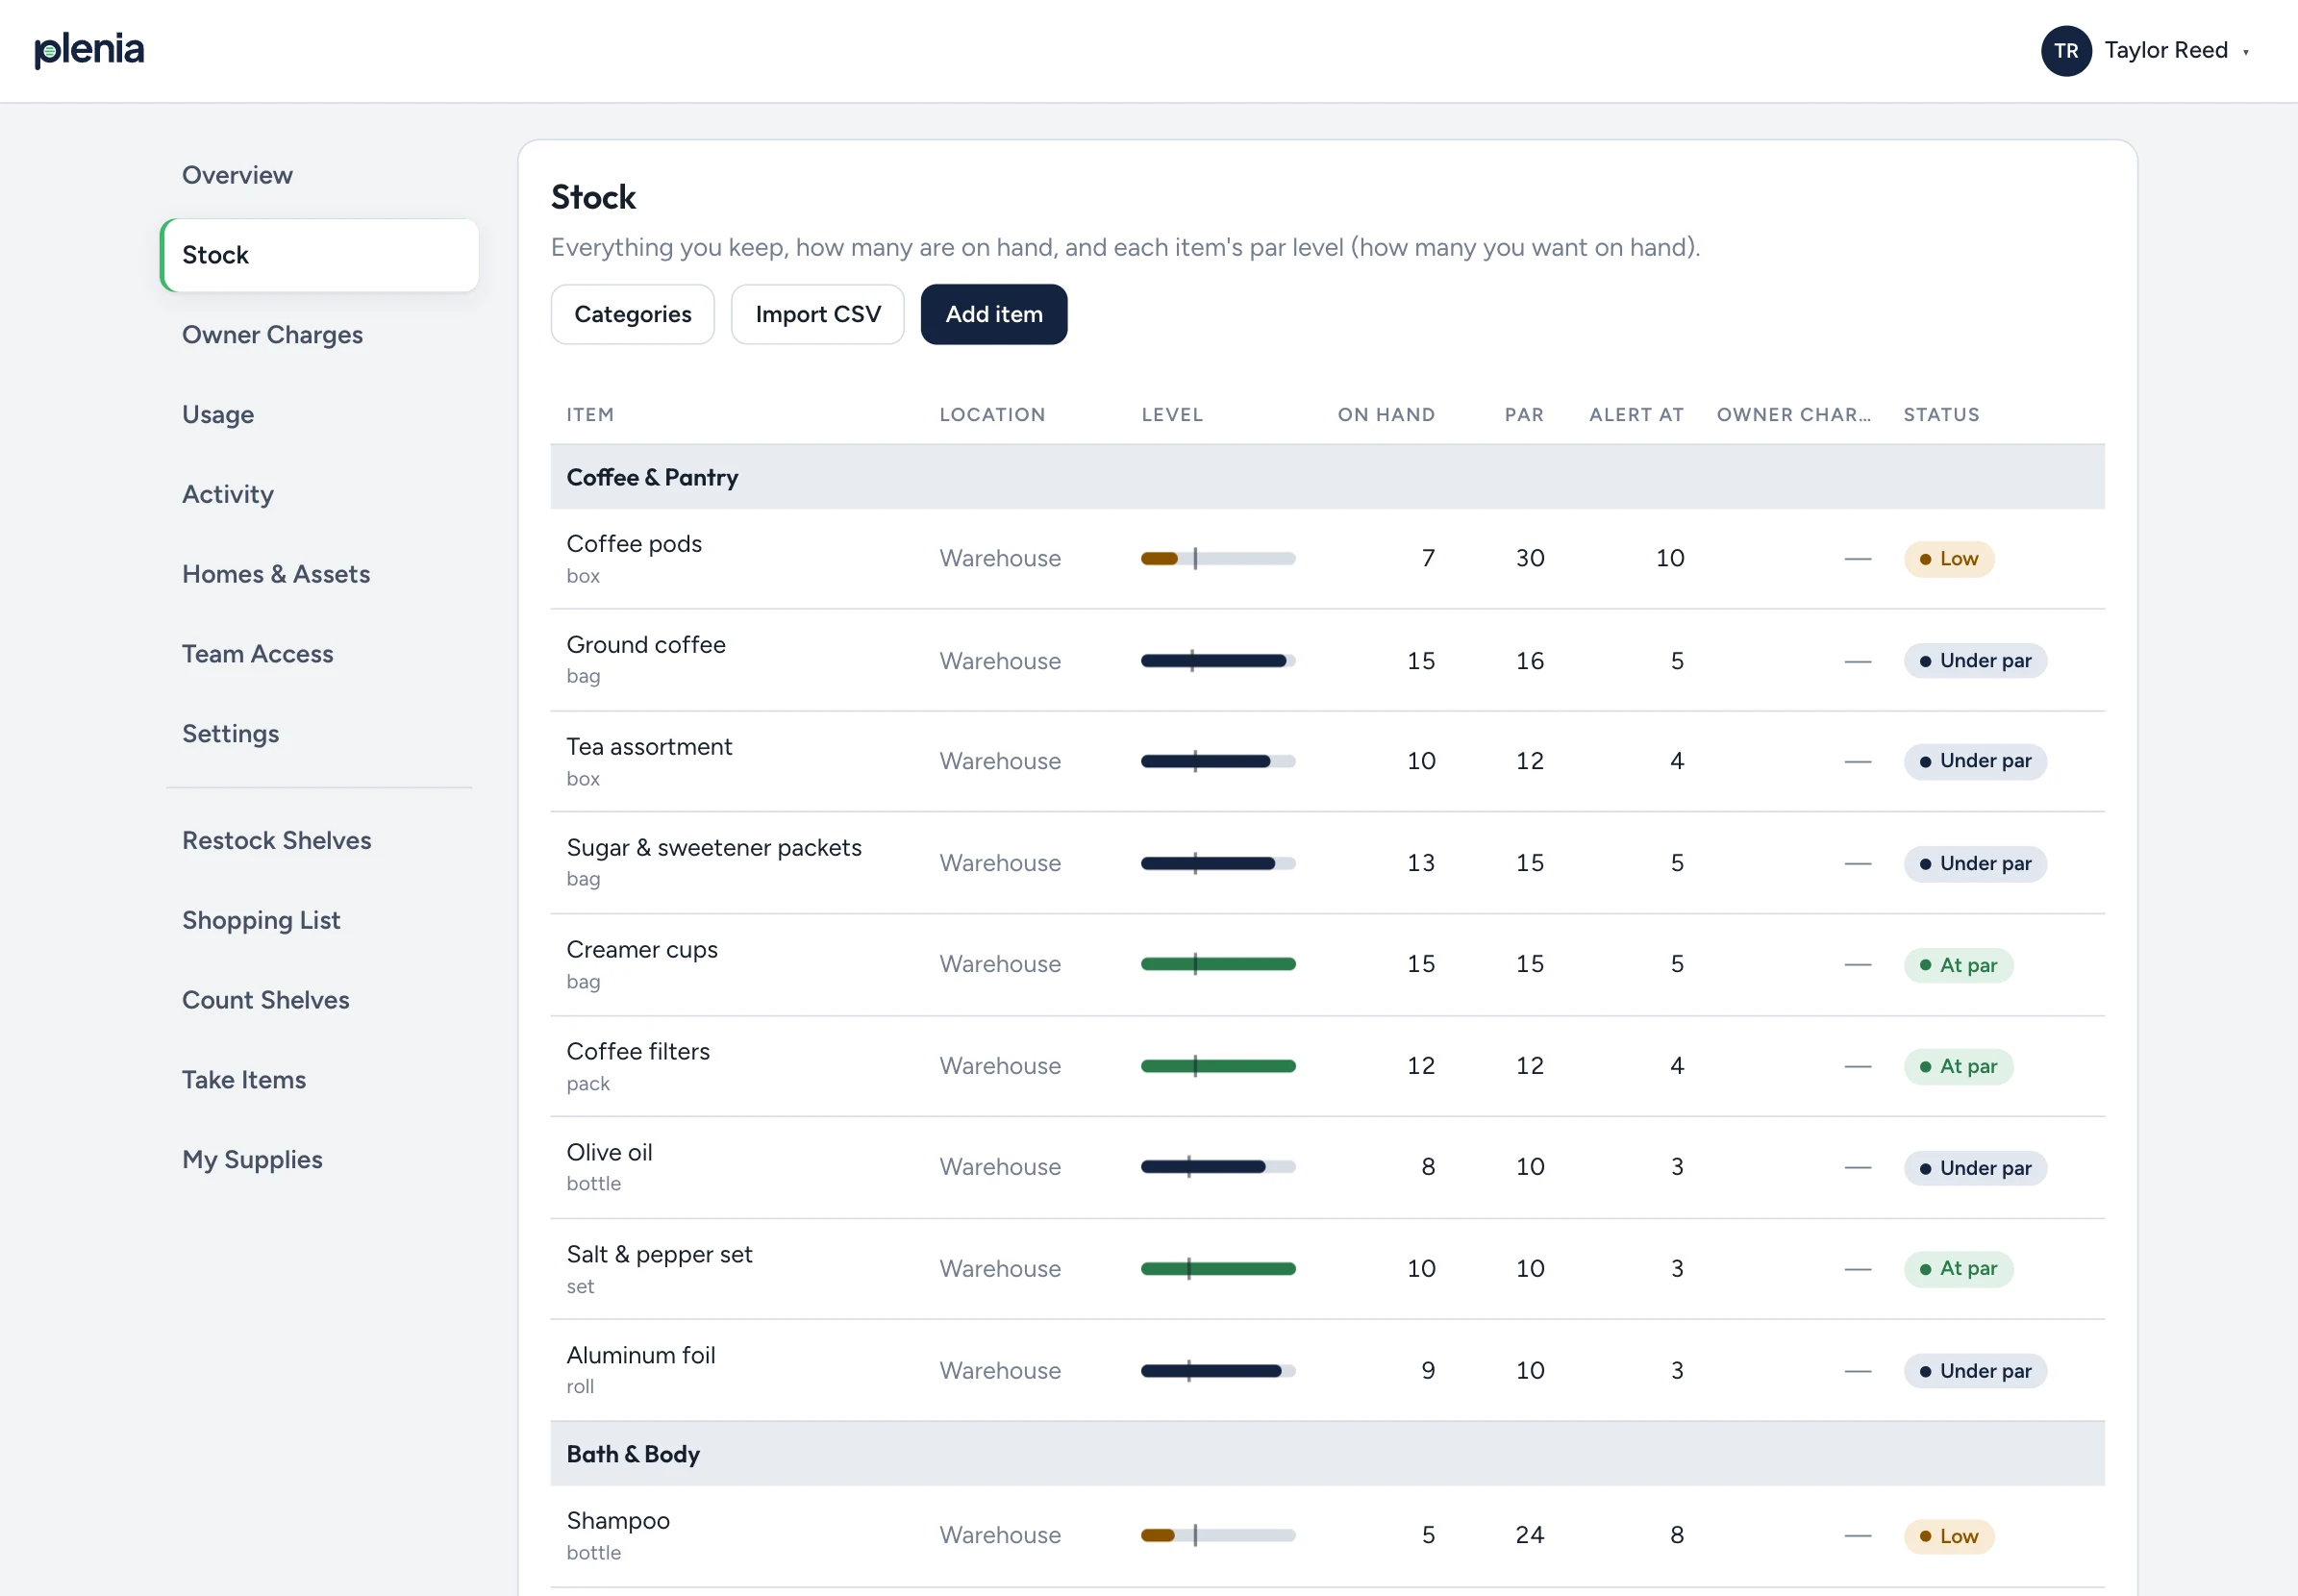
Task: Click the Low status badge for Coffee pods
Action: (1949, 559)
